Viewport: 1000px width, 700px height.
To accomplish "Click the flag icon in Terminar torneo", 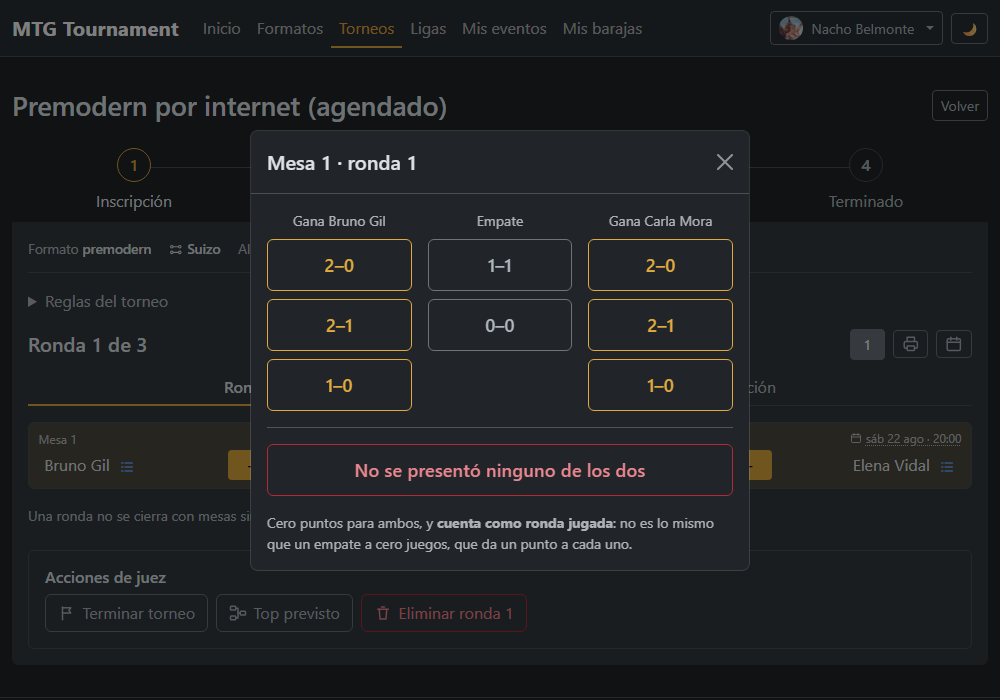I will pyautogui.click(x=66, y=613).
